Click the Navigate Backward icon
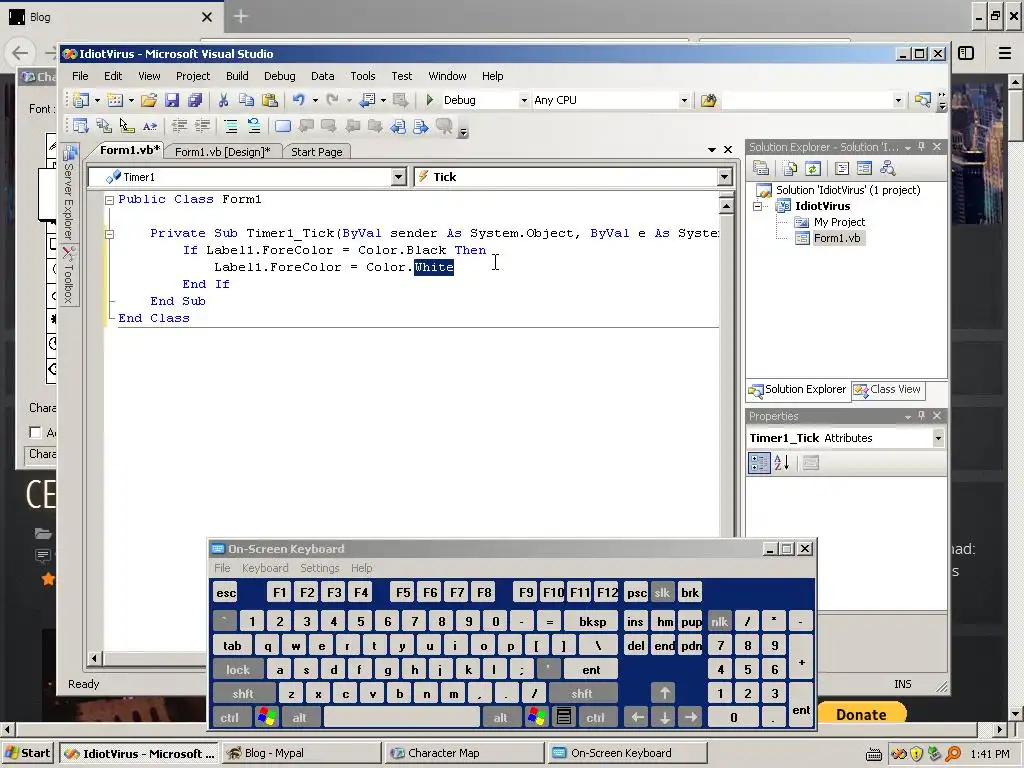The image size is (1024, 768). pyautogui.click(x=368, y=100)
